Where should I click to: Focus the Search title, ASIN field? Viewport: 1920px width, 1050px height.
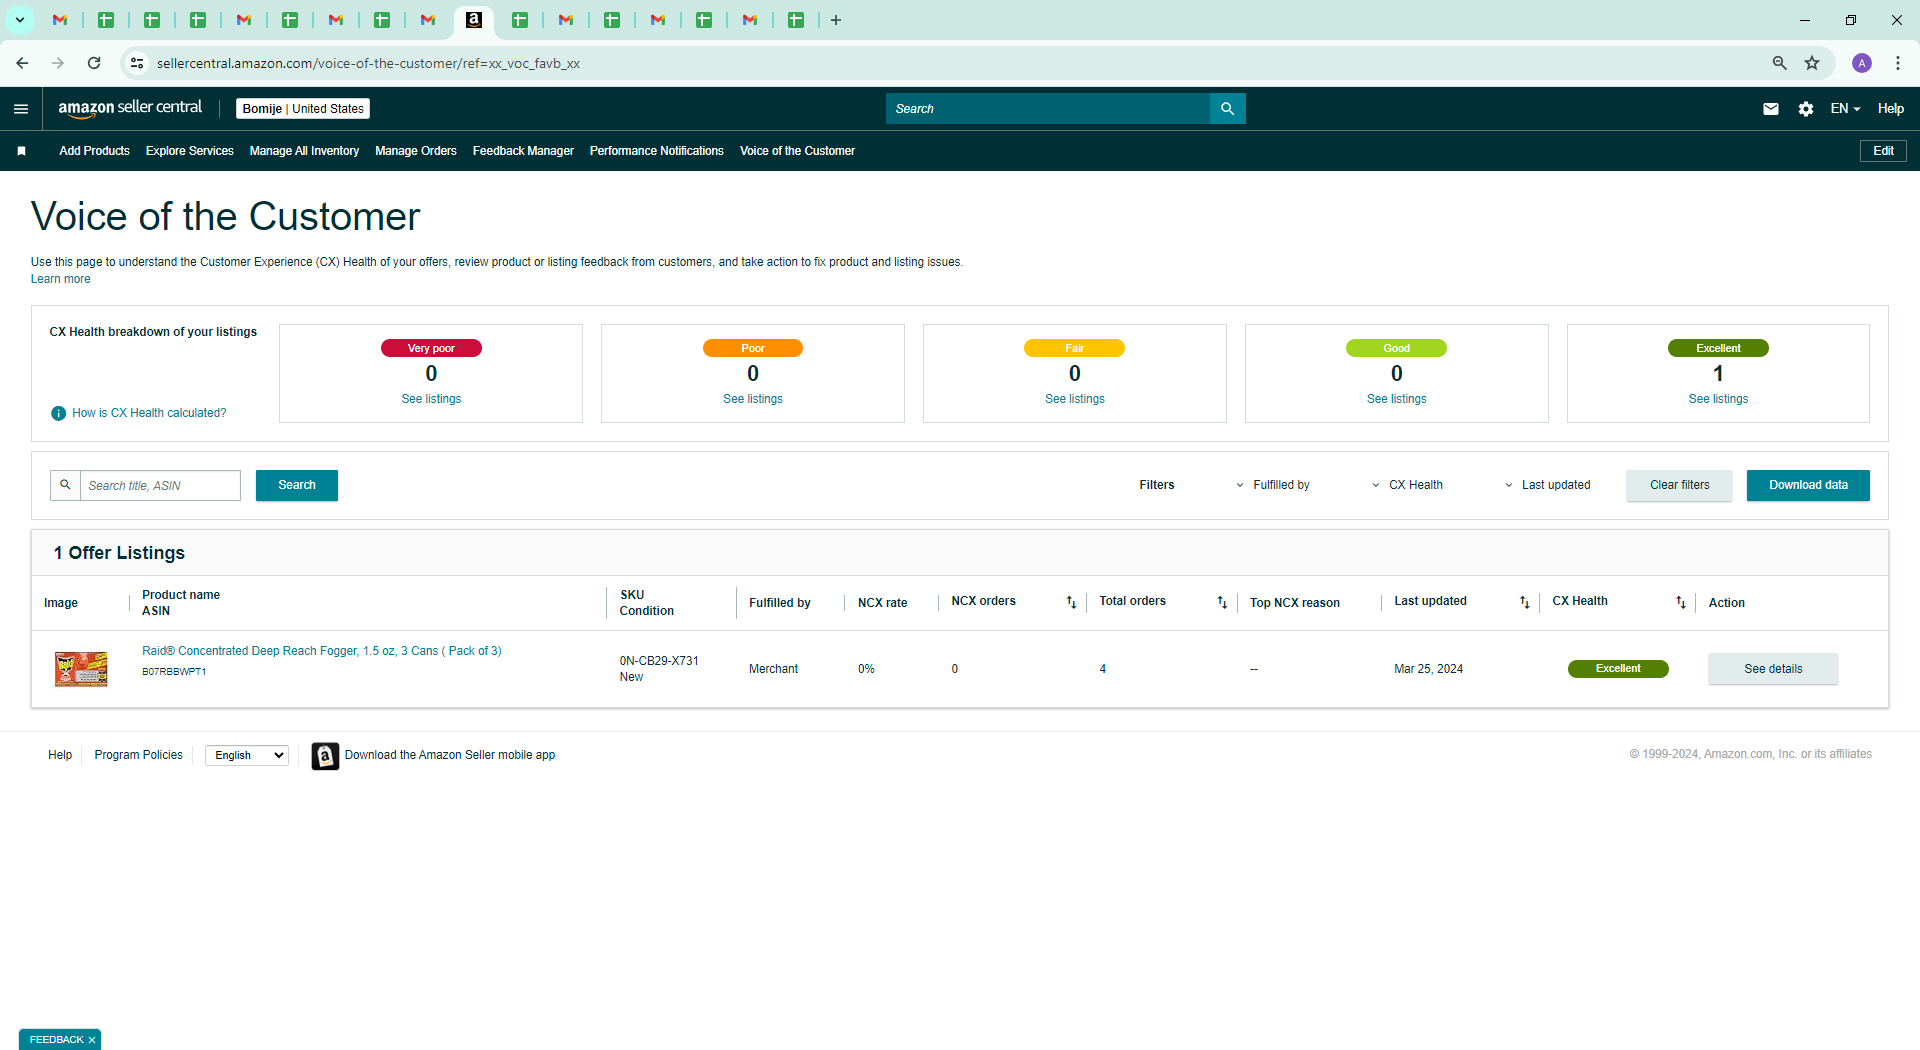(160, 485)
